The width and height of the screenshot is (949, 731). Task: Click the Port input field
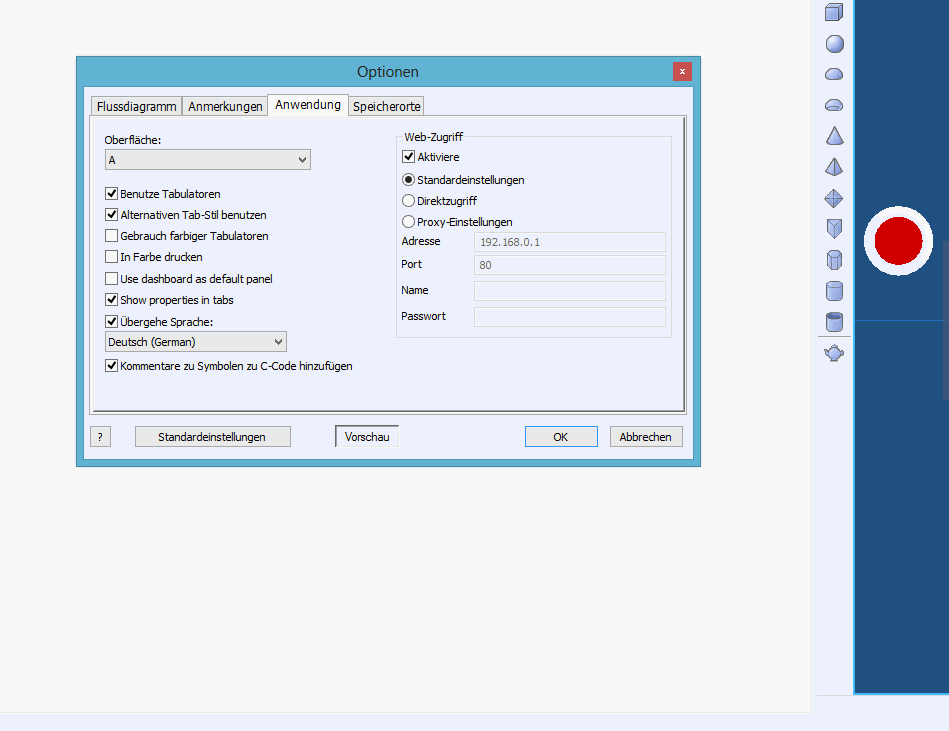(x=570, y=265)
